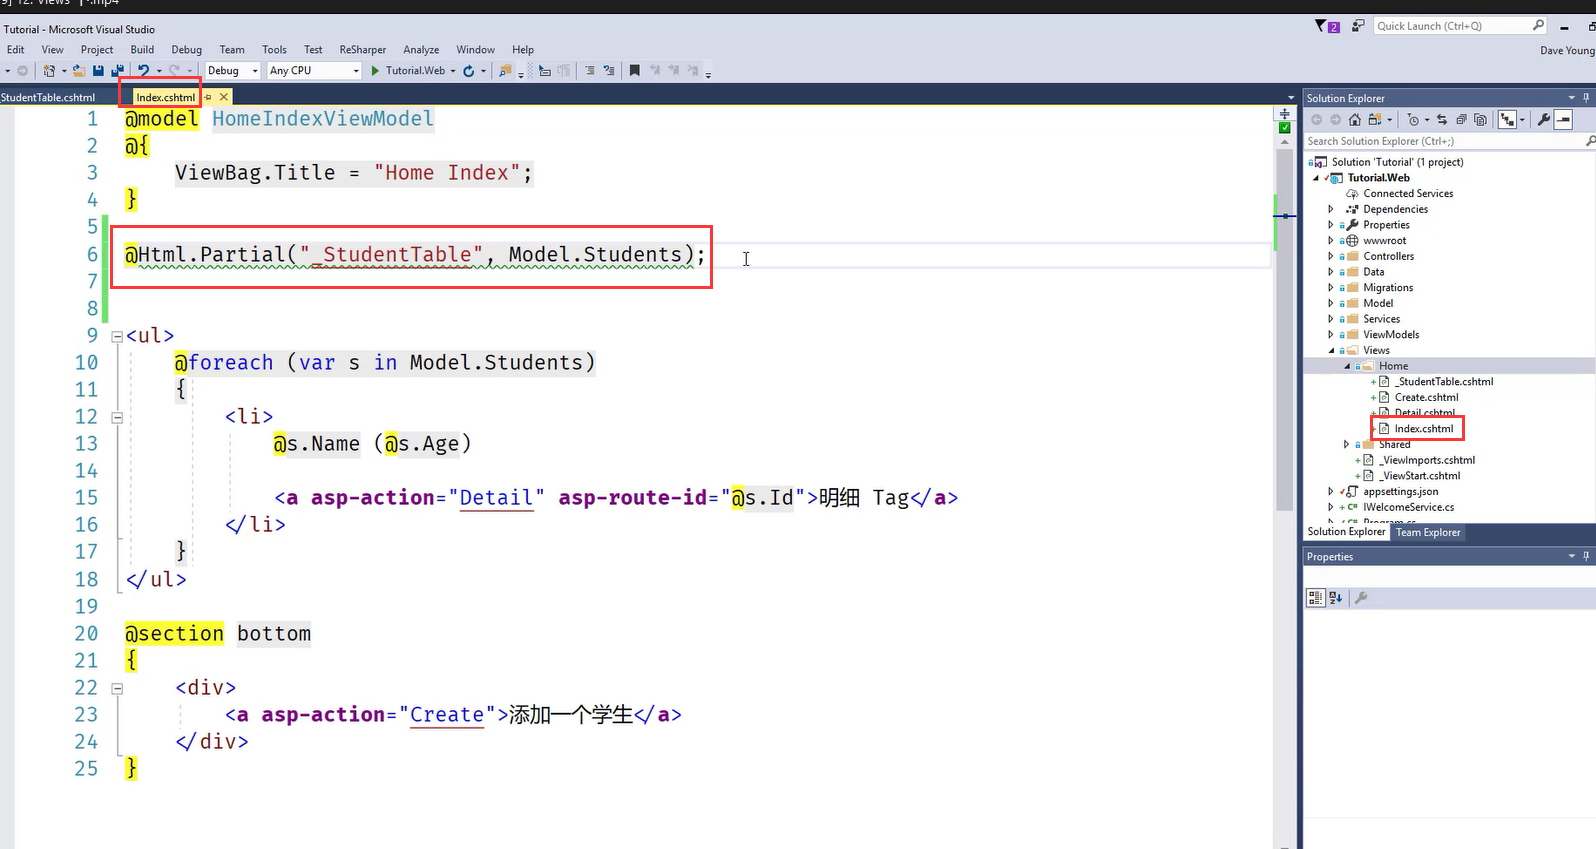Click the Dave Young account name

pos(1567,50)
